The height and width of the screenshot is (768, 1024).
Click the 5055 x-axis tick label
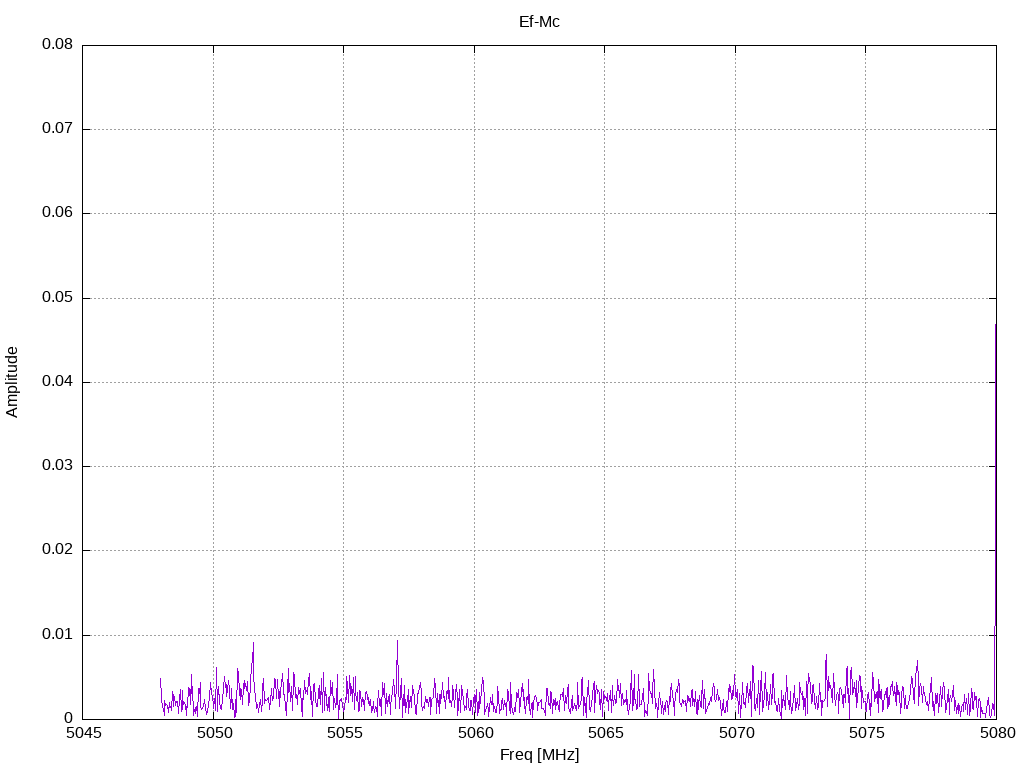(x=344, y=735)
